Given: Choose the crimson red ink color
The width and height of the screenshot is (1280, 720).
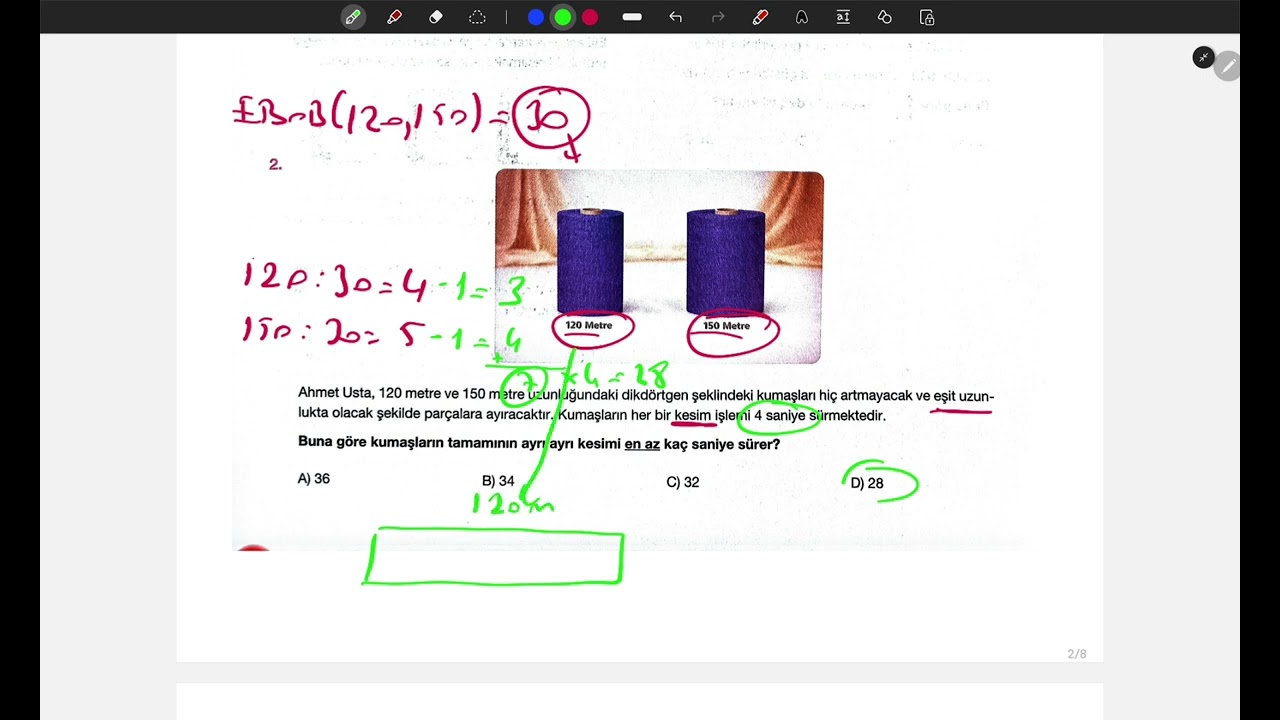Looking at the screenshot, I should pyautogui.click(x=590, y=17).
